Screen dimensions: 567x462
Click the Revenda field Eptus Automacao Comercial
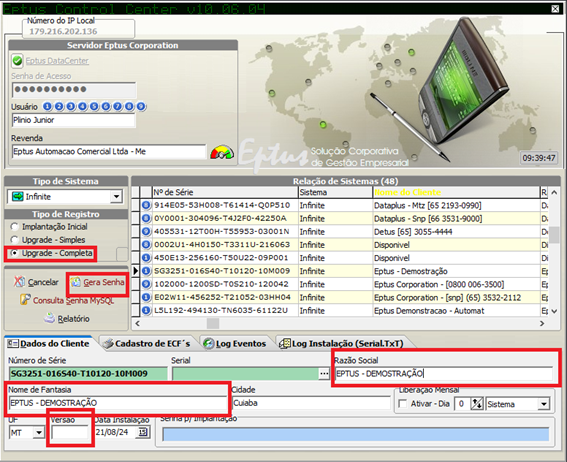click(109, 151)
